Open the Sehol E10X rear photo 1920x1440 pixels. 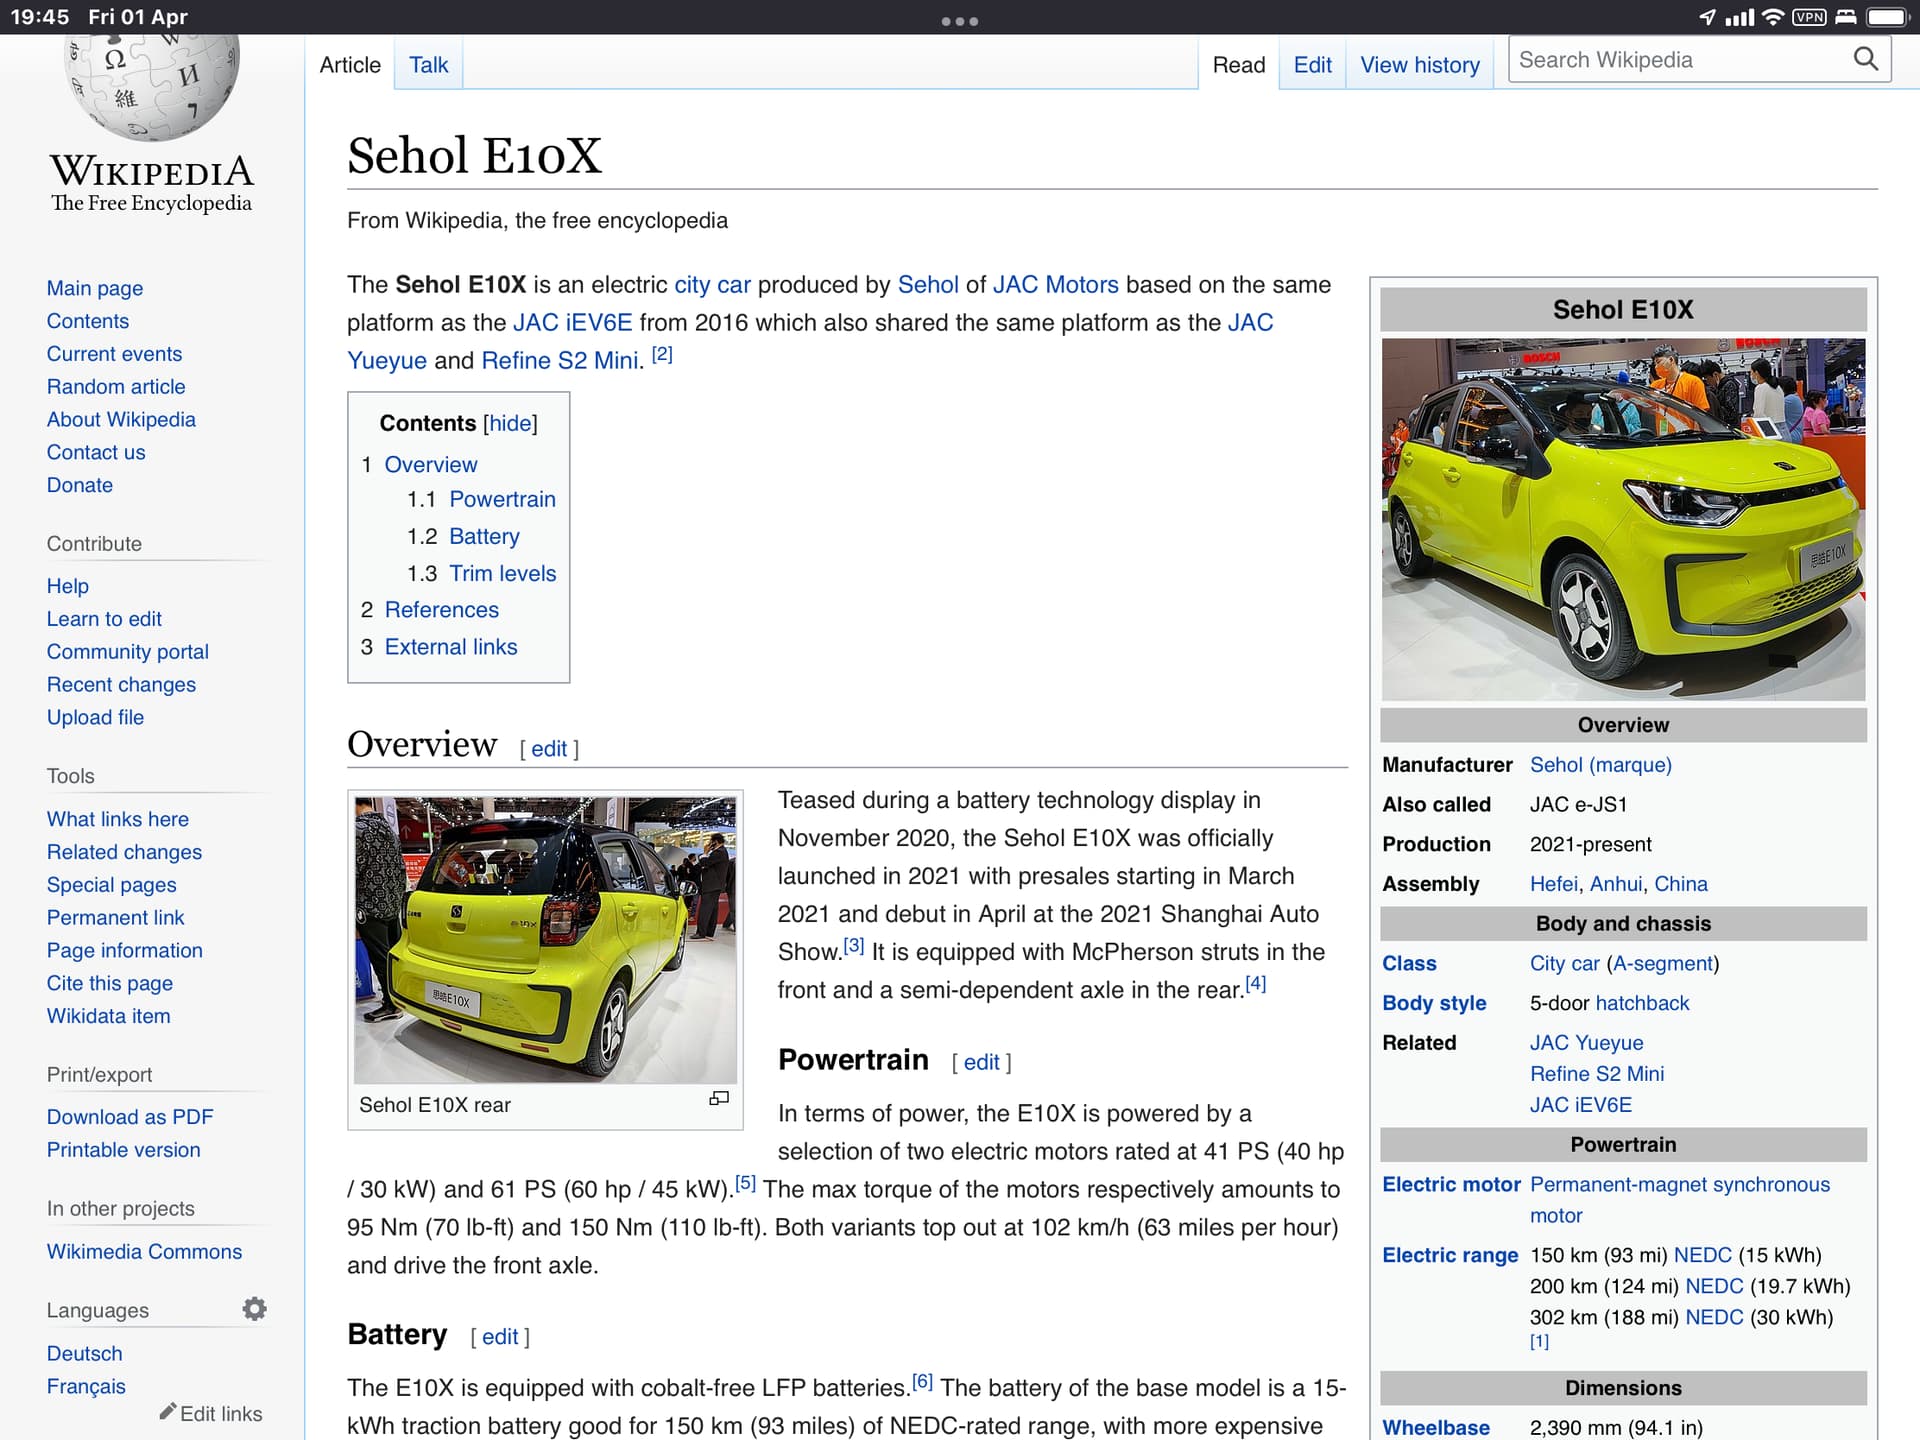(x=545, y=939)
